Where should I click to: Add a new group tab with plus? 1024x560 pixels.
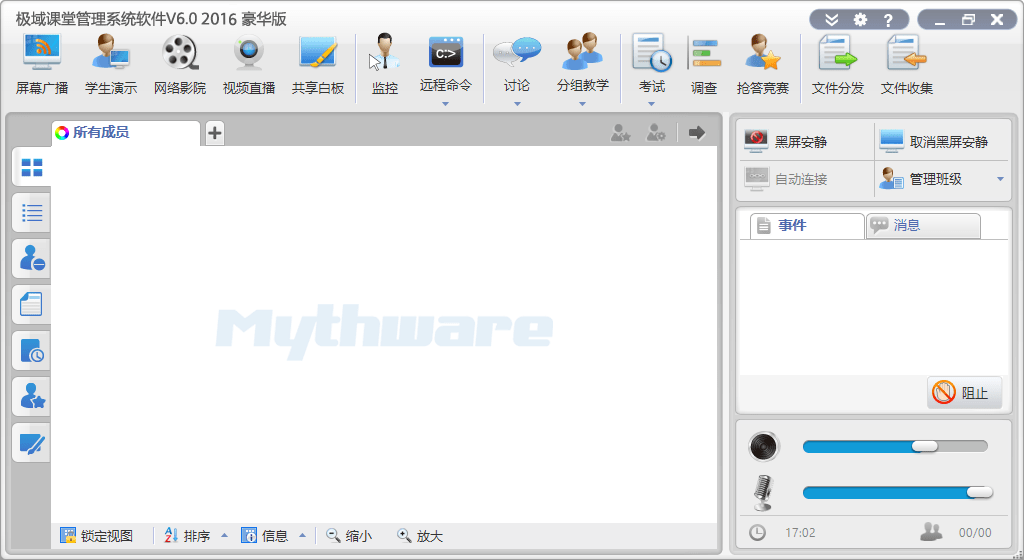[215, 132]
